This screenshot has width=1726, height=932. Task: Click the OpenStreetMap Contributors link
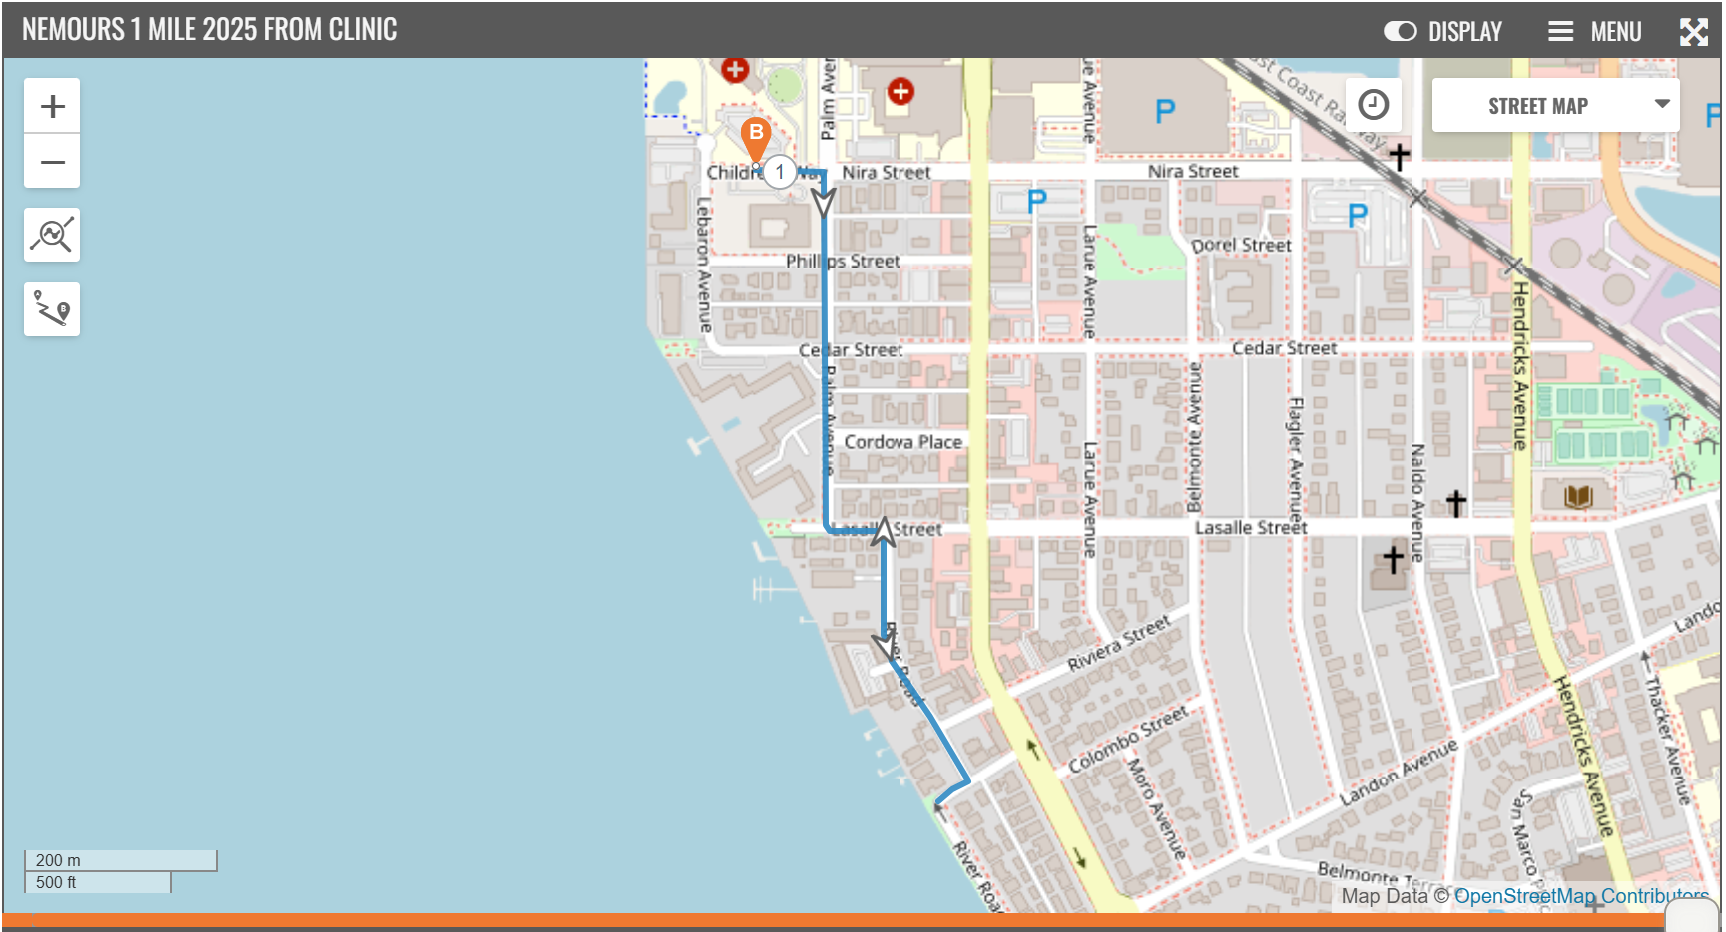point(1580,896)
